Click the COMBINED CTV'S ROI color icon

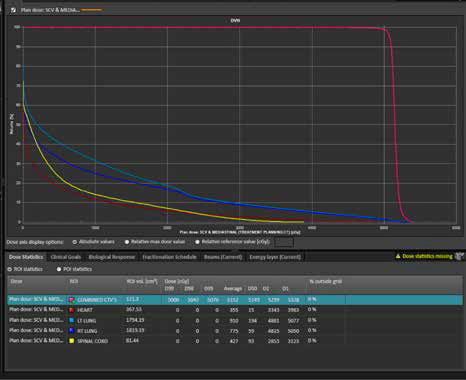pos(72,300)
